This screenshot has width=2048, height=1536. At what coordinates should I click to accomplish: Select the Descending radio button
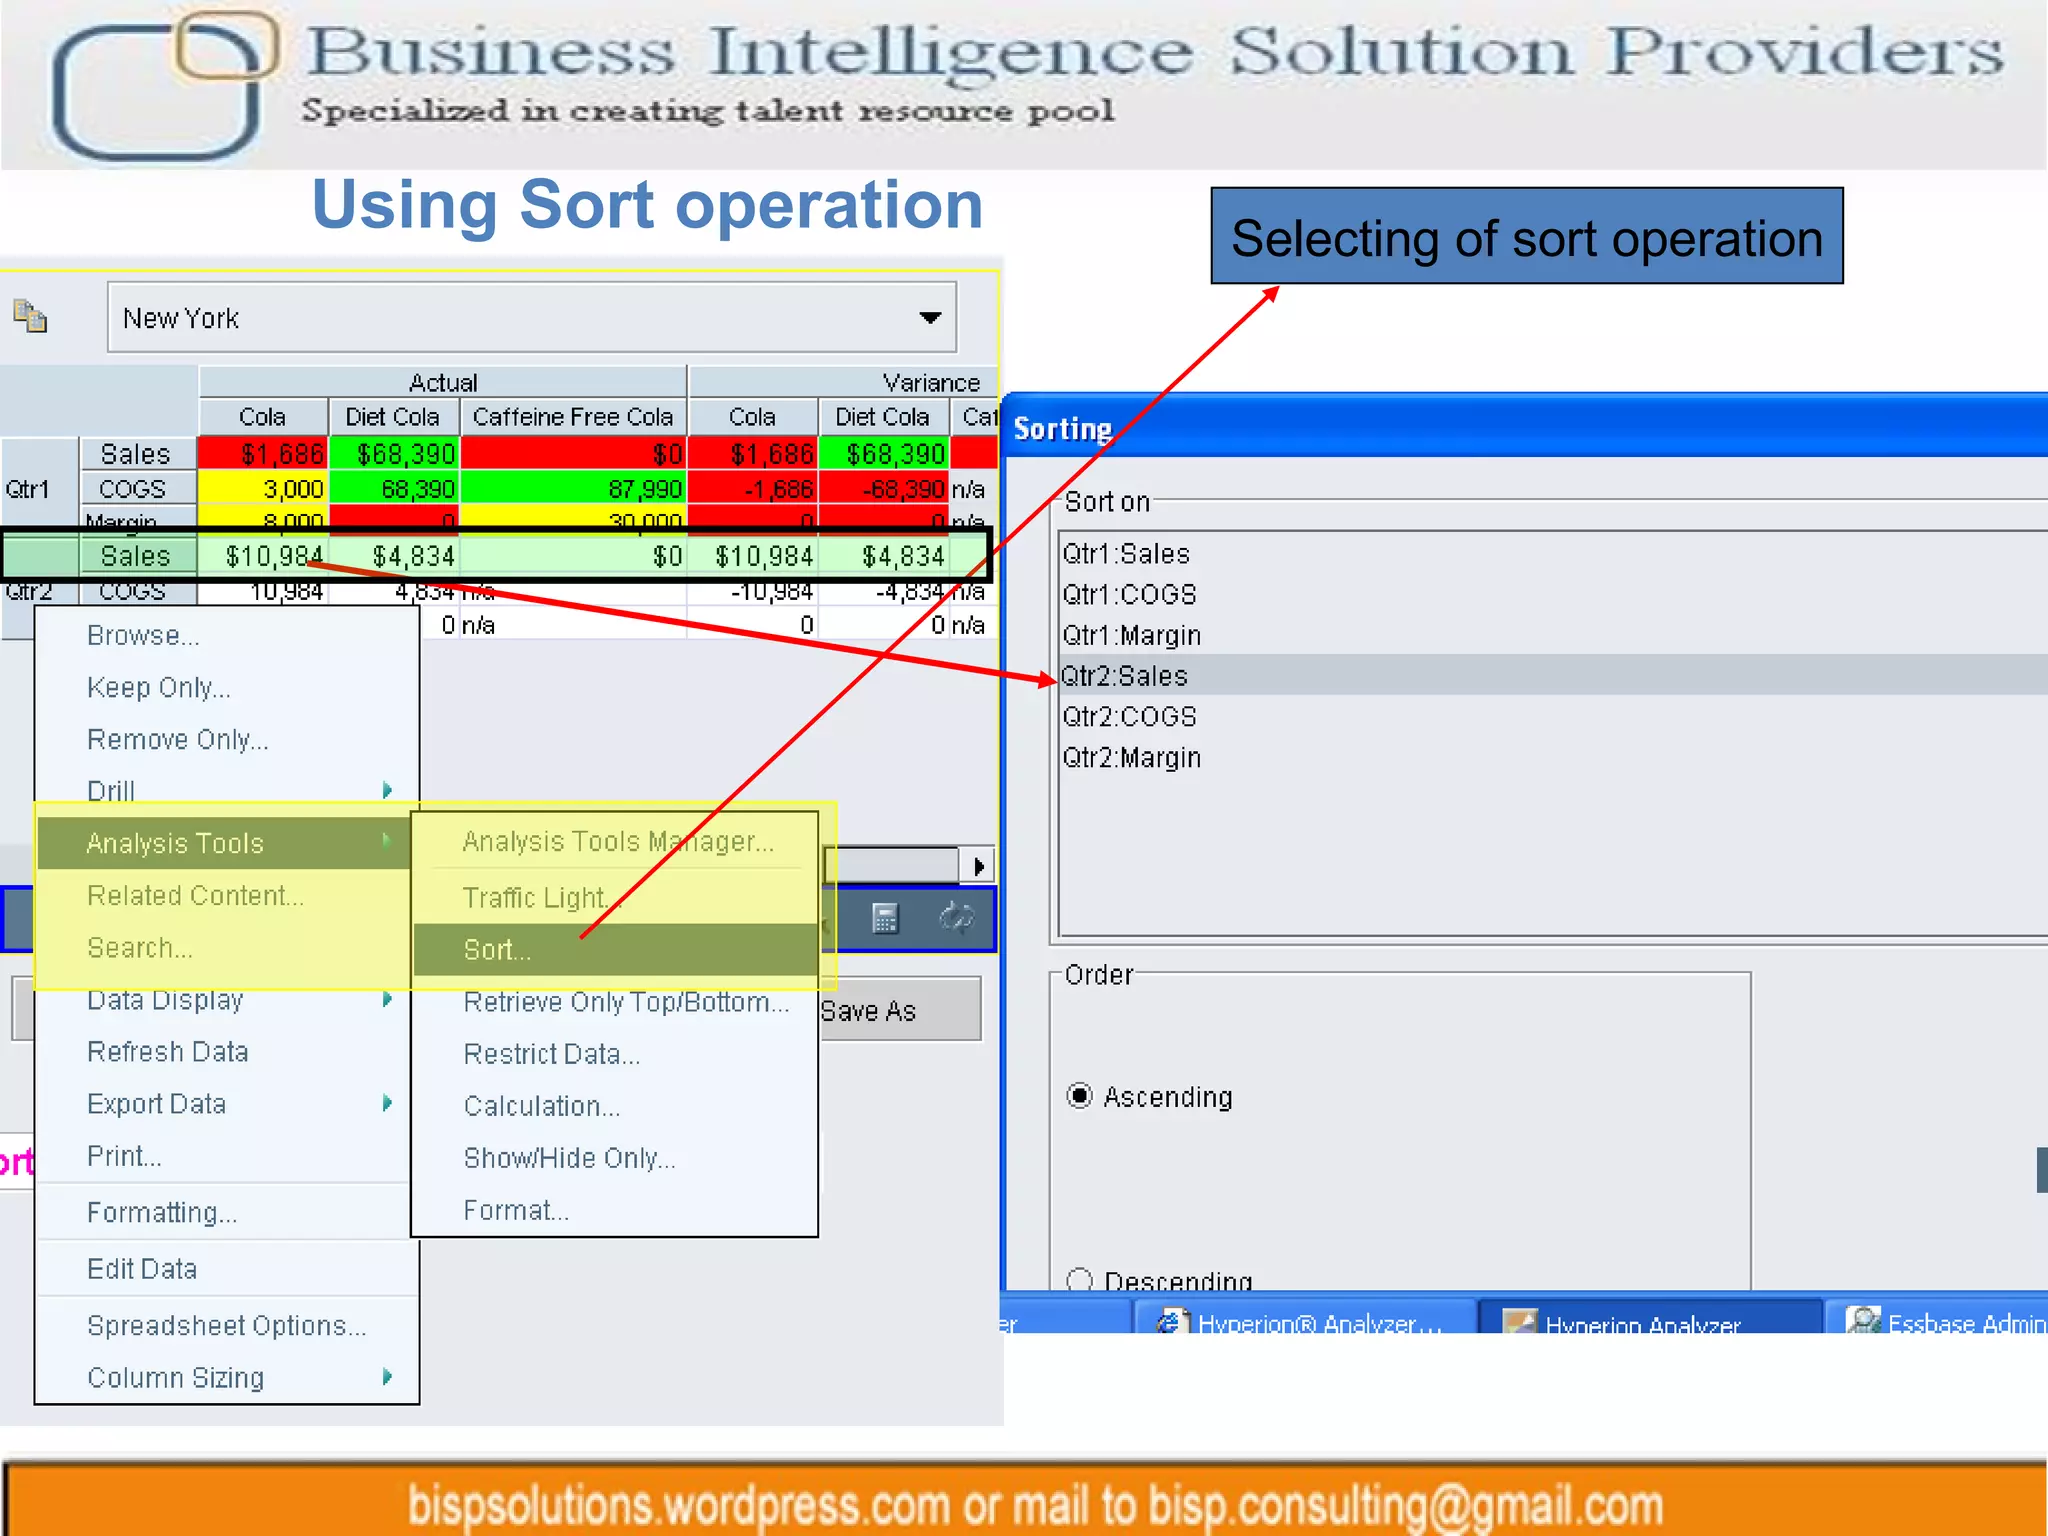click(x=1080, y=1280)
